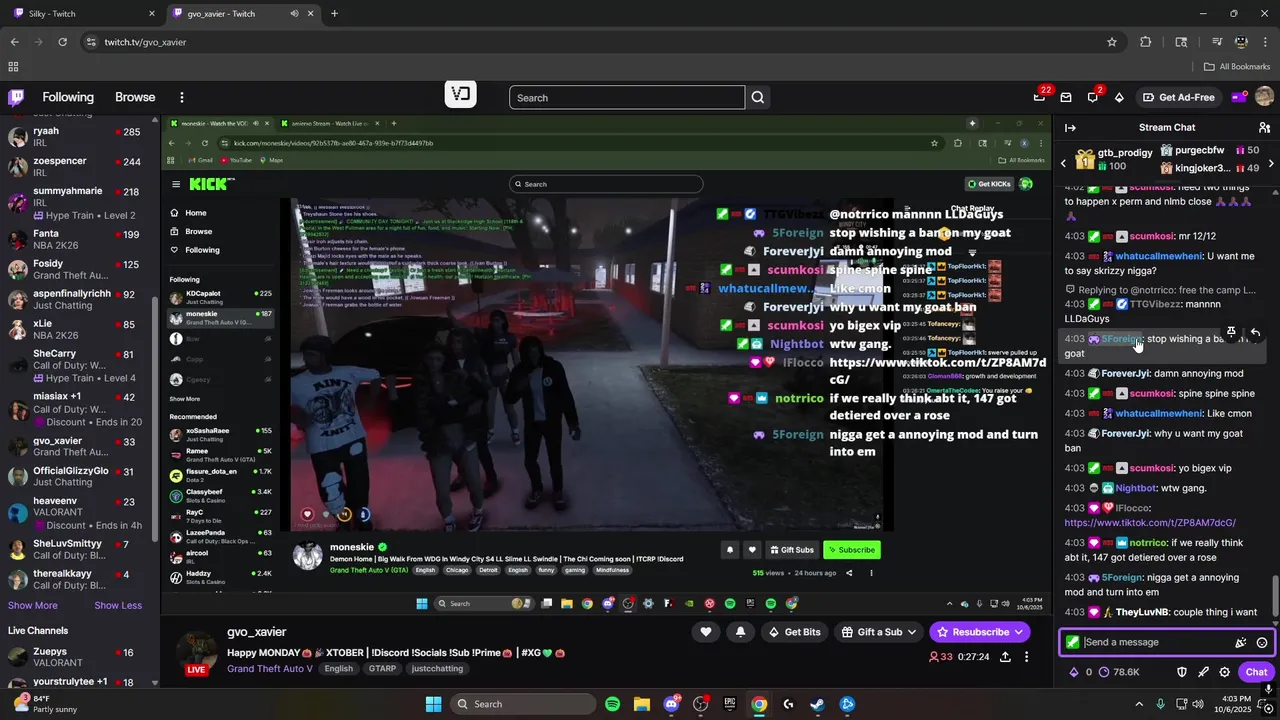Open the more options dots beside Browse
This screenshot has width=1280, height=720.
(x=181, y=97)
